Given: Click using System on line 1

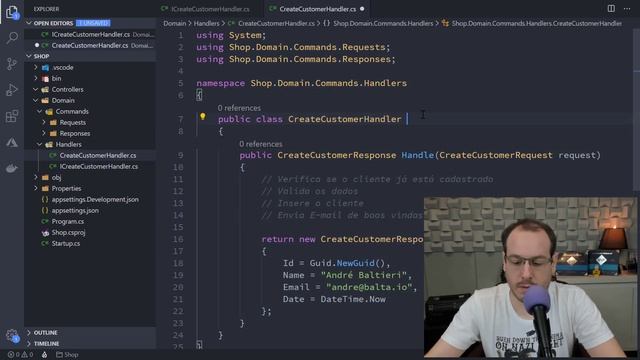Looking at the screenshot, I should coord(231,35).
